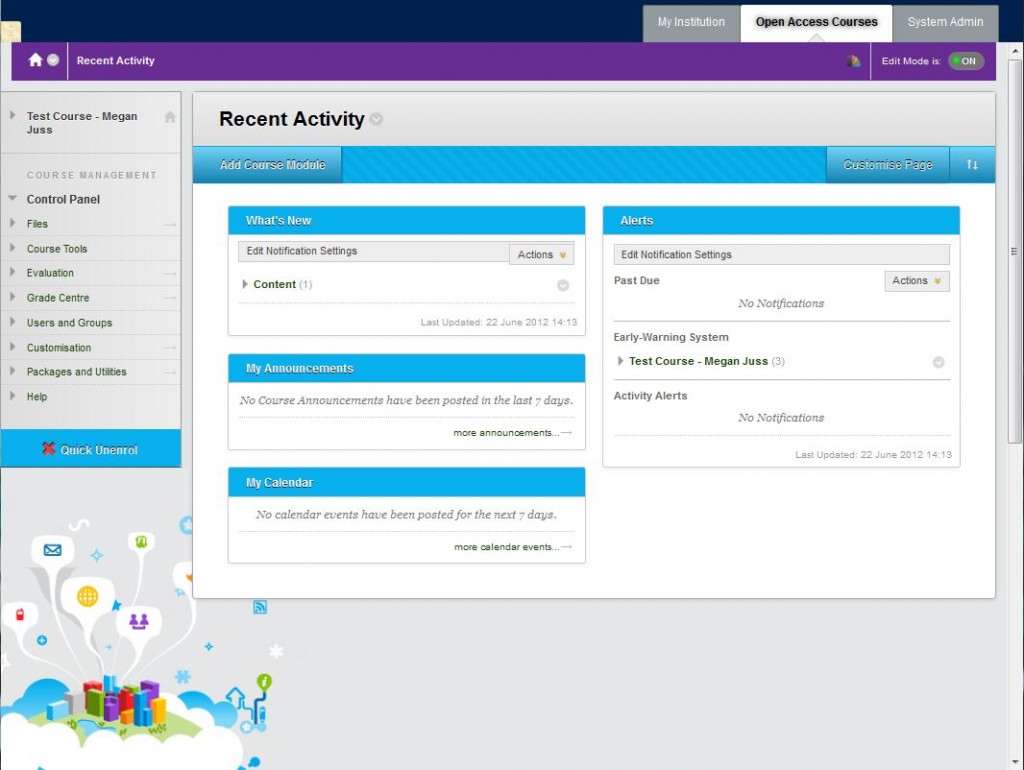Select Open Access Courses tab
This screenshot has height=770, width=1024.
816,22
